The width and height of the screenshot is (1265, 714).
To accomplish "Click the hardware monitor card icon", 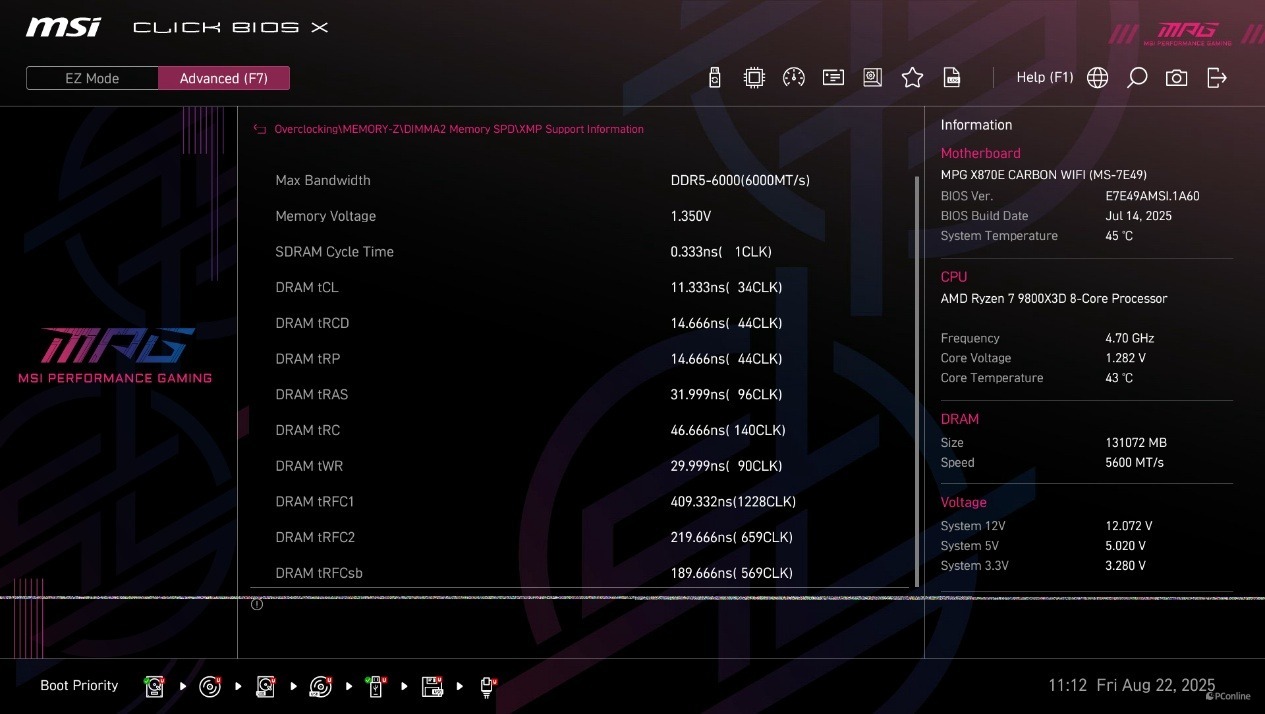I will point(833,78).
